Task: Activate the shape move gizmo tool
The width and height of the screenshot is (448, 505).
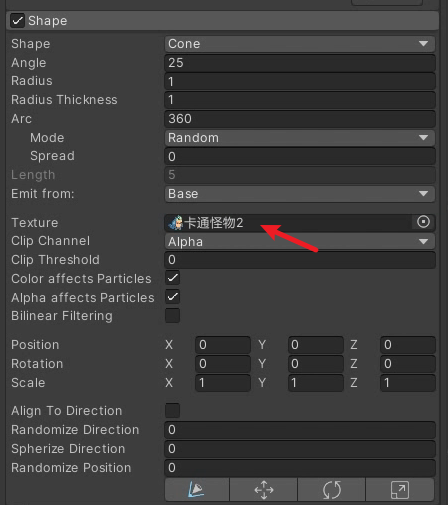Action: 264,489
